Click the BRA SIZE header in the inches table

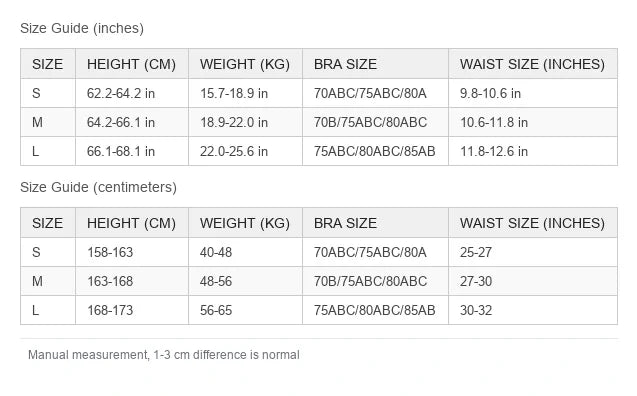point(375,64)
